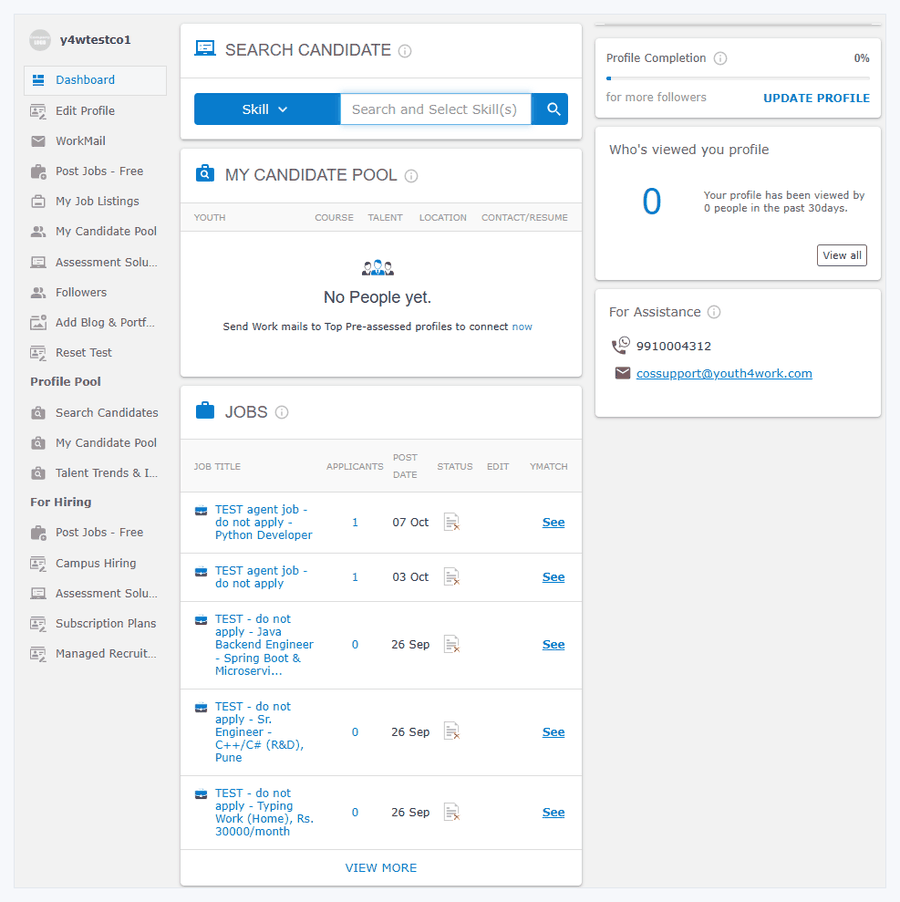Open Sr. Engineer C++/C# job title
Image resolution: width=900 pixels, height=902 pixels.
coord(259,732)
